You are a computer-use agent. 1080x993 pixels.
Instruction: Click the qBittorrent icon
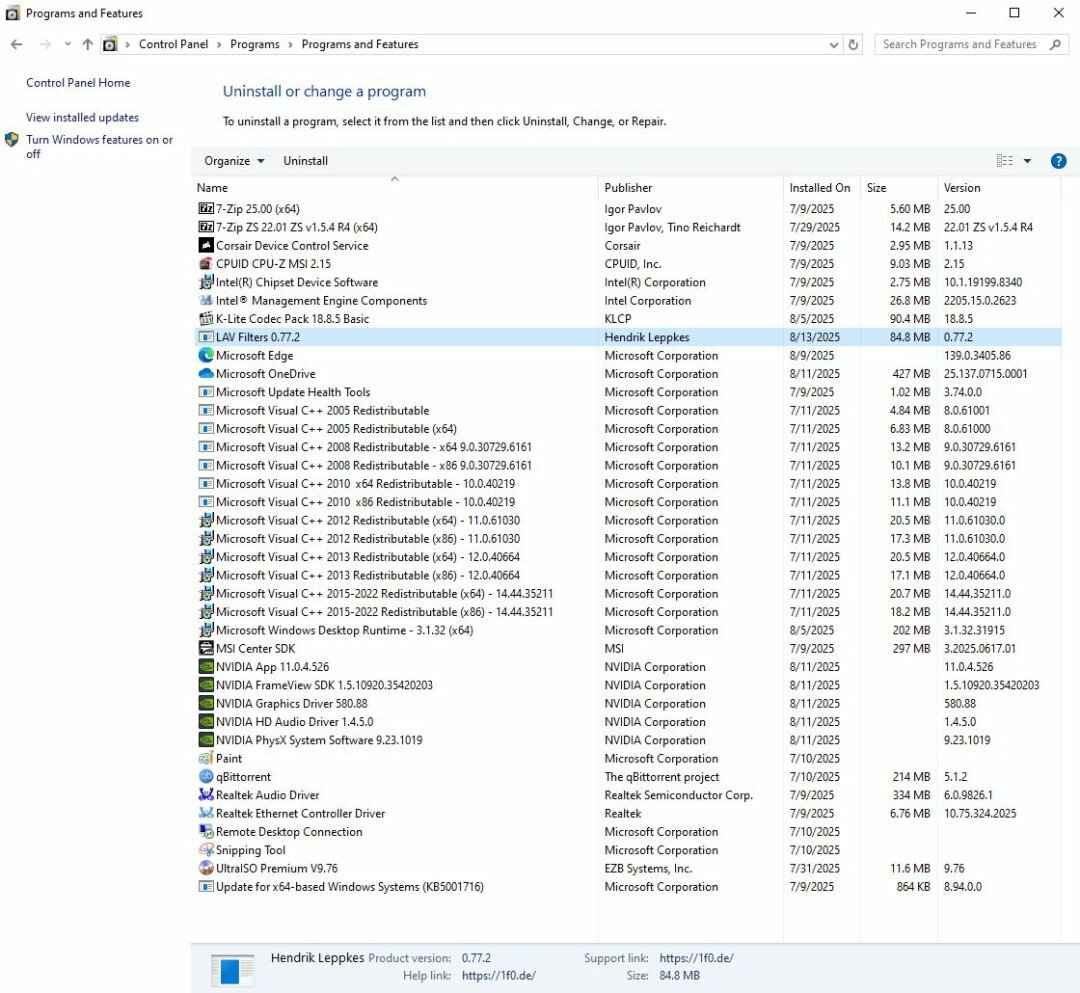point(205,777)
